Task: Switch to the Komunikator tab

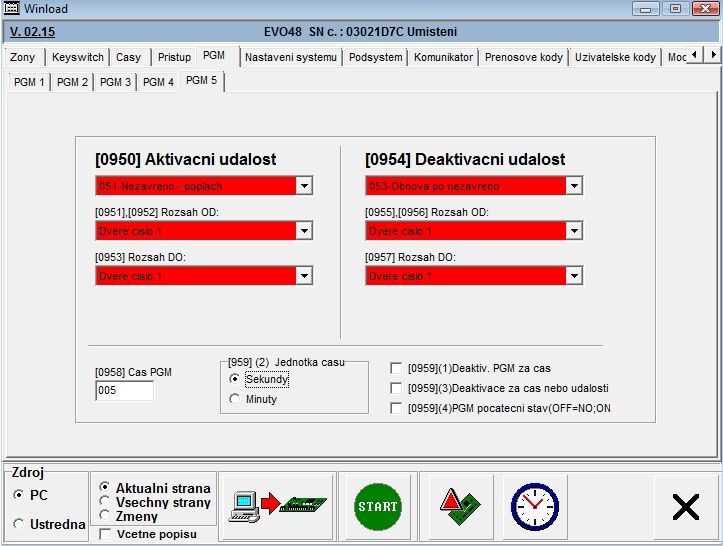Action: click(x=443, y=57)
